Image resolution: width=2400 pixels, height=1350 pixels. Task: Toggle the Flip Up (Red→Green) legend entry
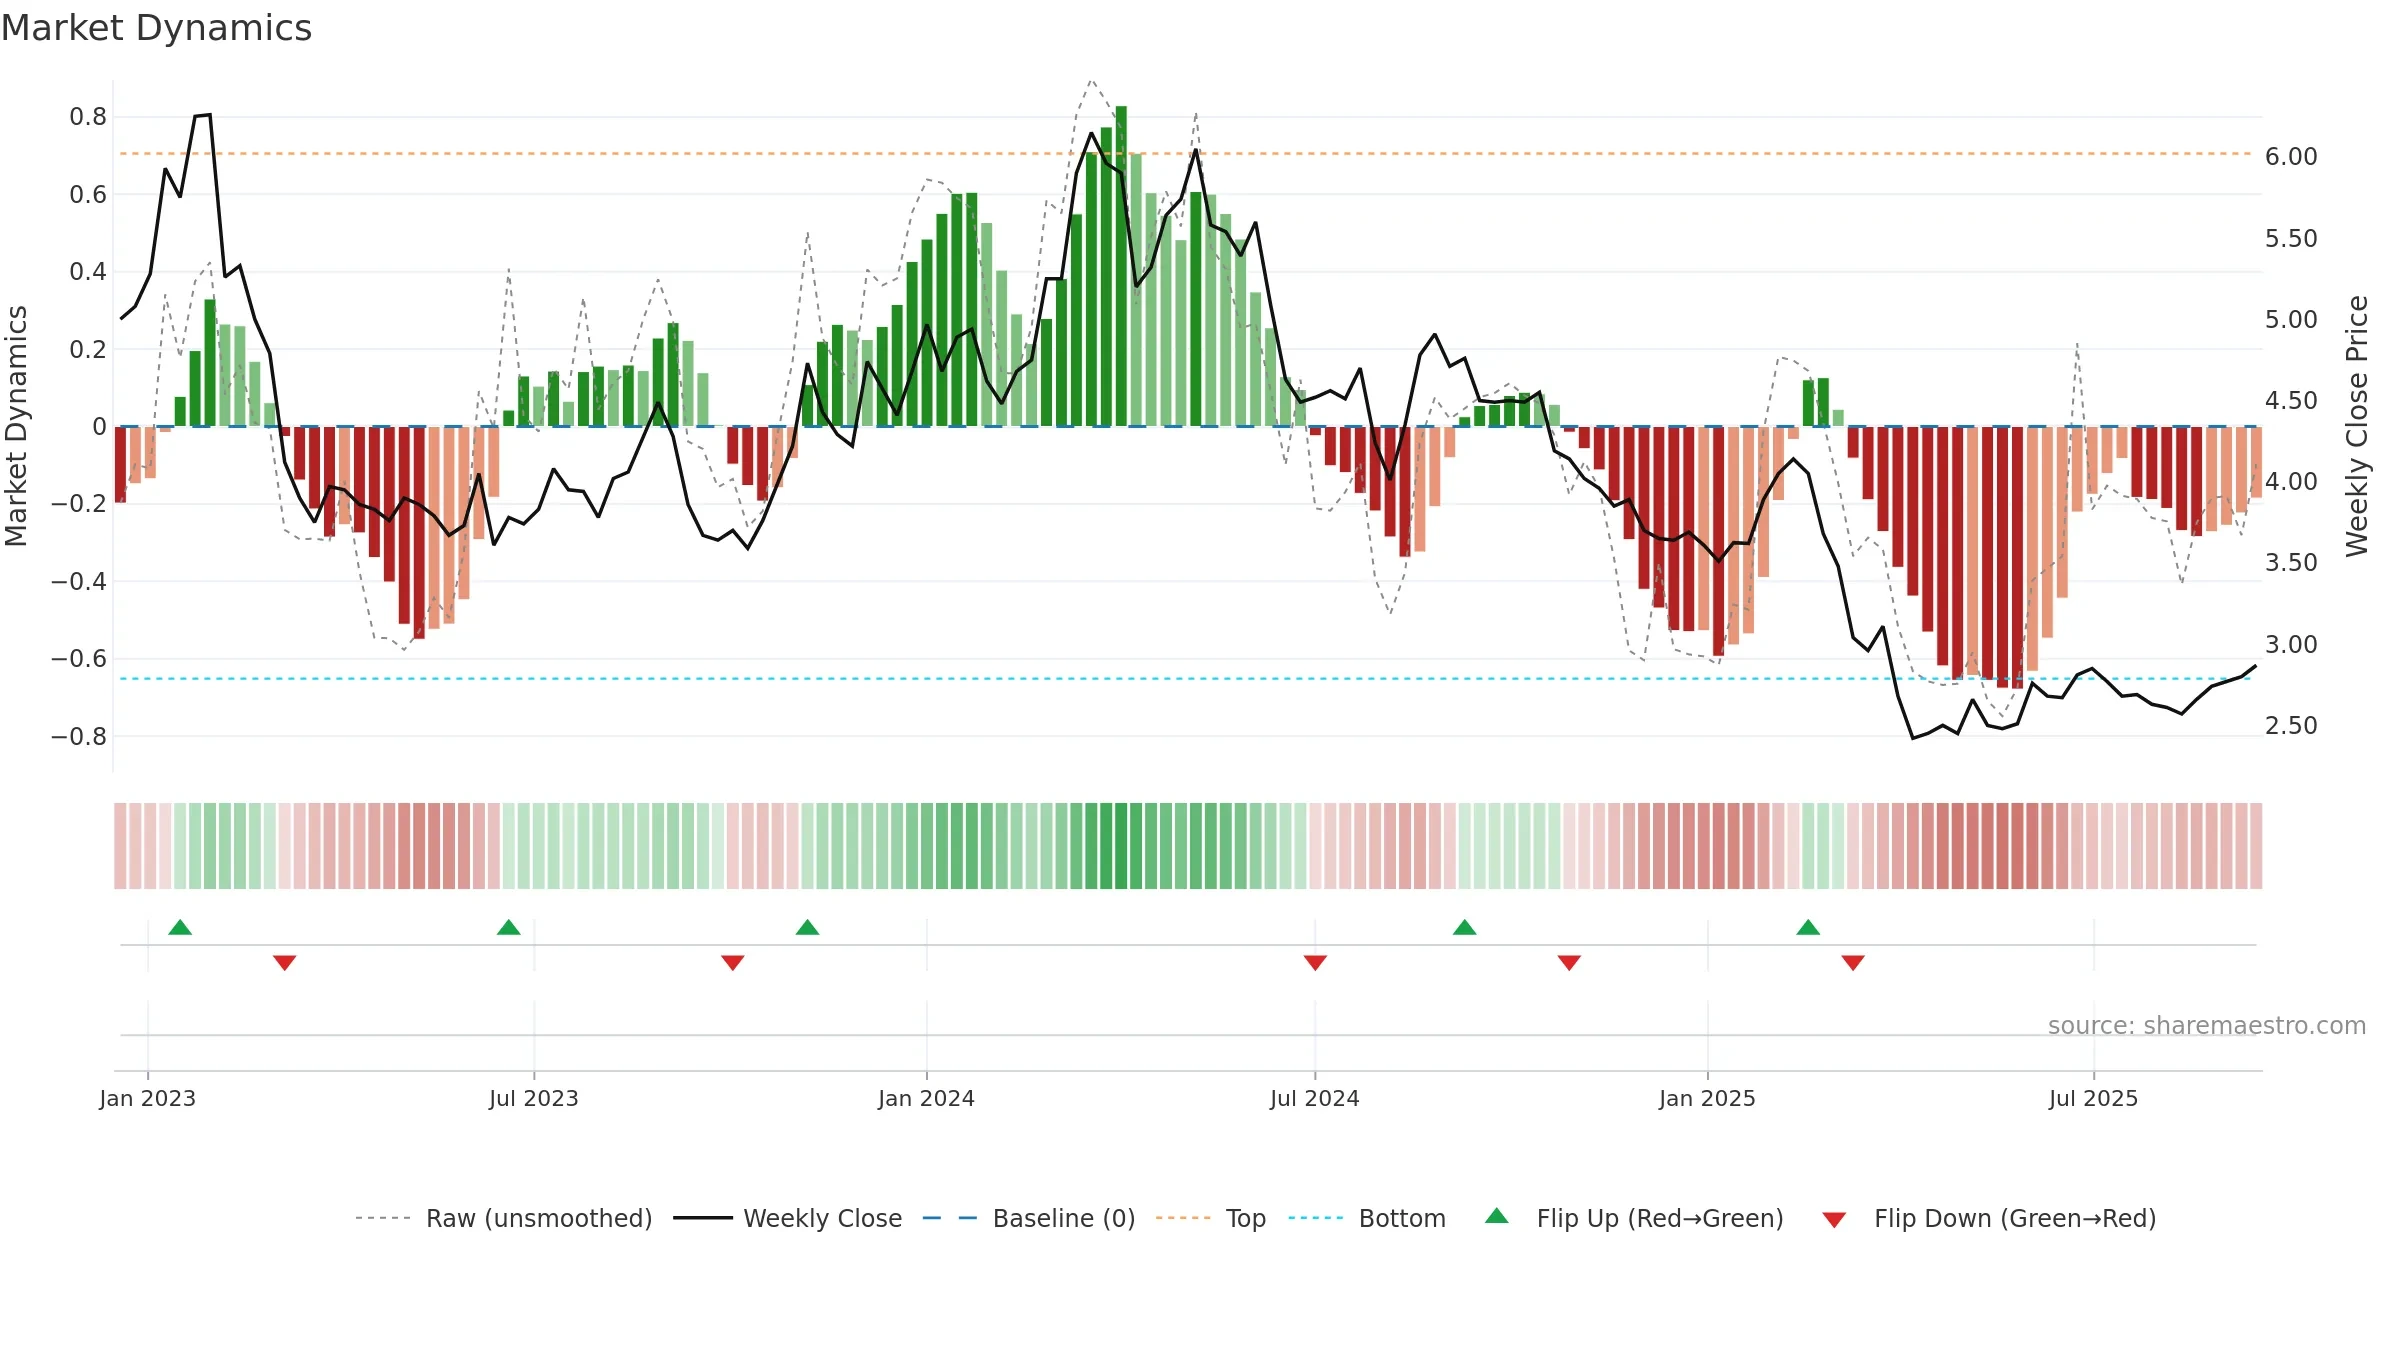pyautogui.click(x=1634, y=1218)
